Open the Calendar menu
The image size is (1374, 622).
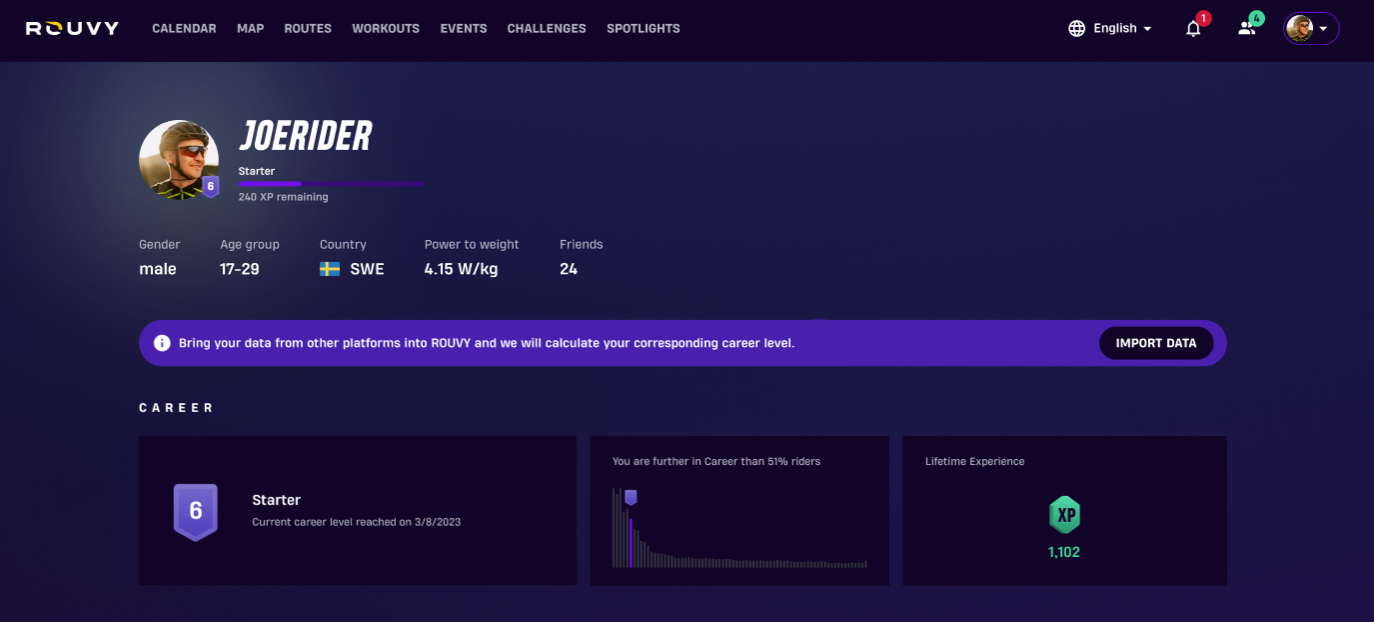pos(184,29)
